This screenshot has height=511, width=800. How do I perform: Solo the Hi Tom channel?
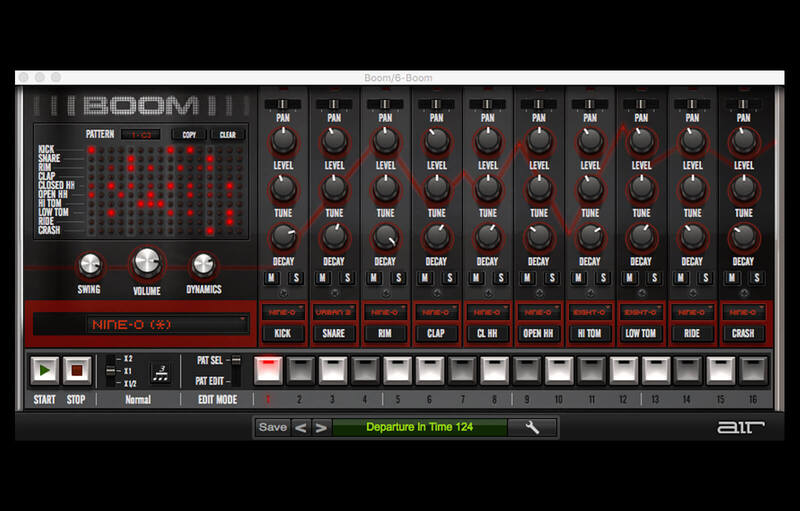click(603, 278)
